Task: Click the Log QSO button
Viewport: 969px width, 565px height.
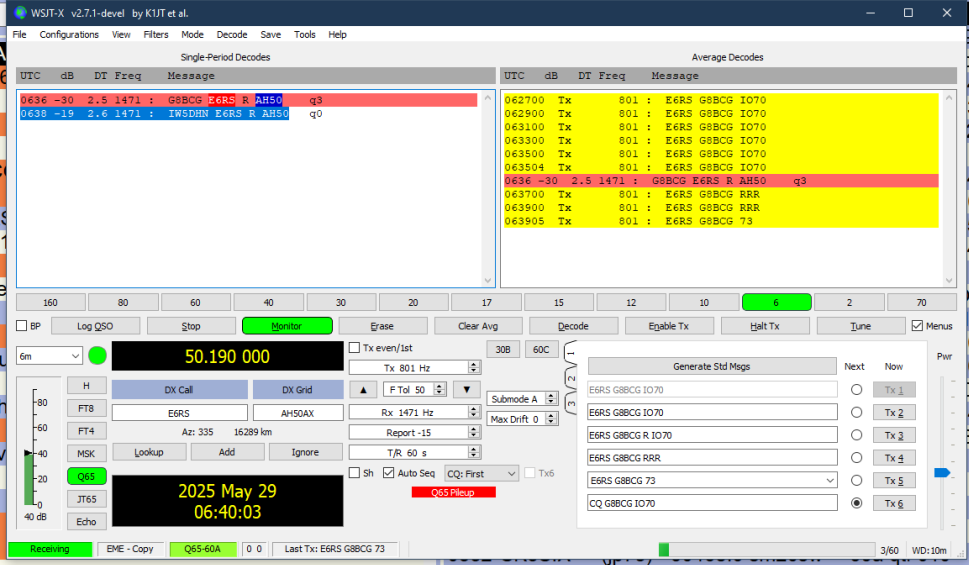Action: [96, 326]
